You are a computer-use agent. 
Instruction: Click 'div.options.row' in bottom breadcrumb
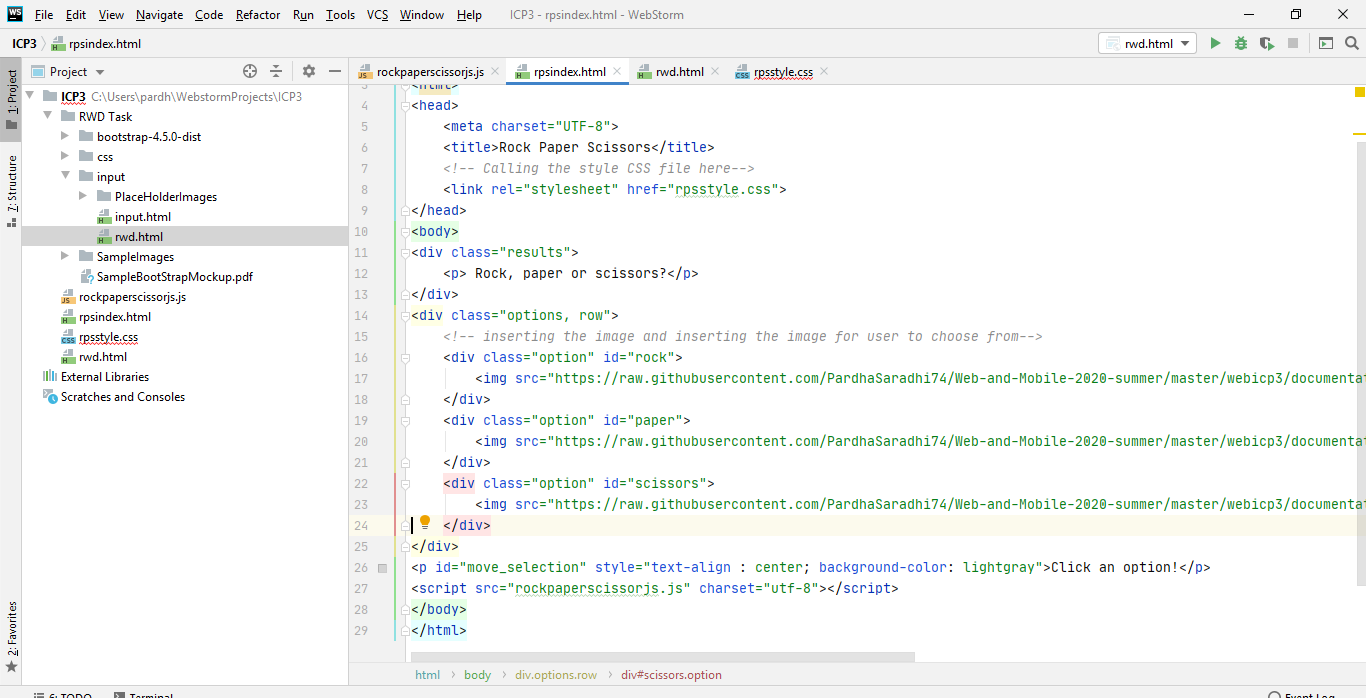(x=556, y=675)
